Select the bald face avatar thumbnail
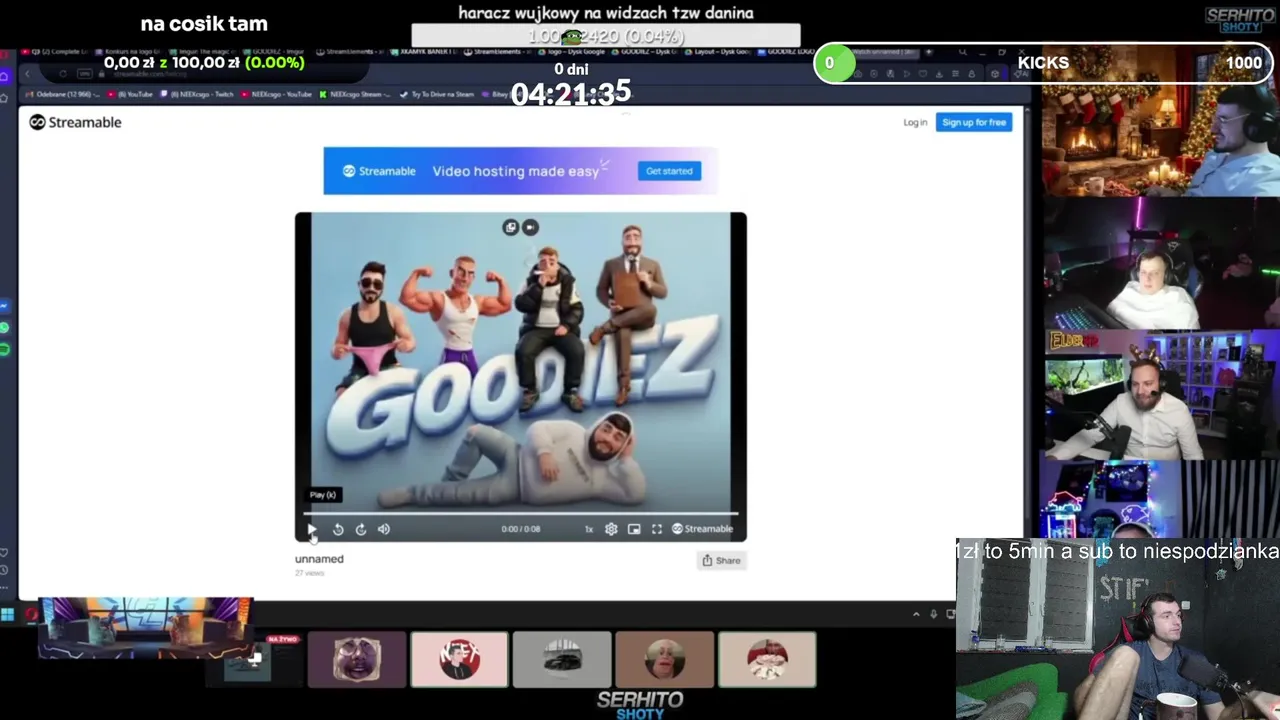Screen dimensions: 1280x720 pos(664,659)
